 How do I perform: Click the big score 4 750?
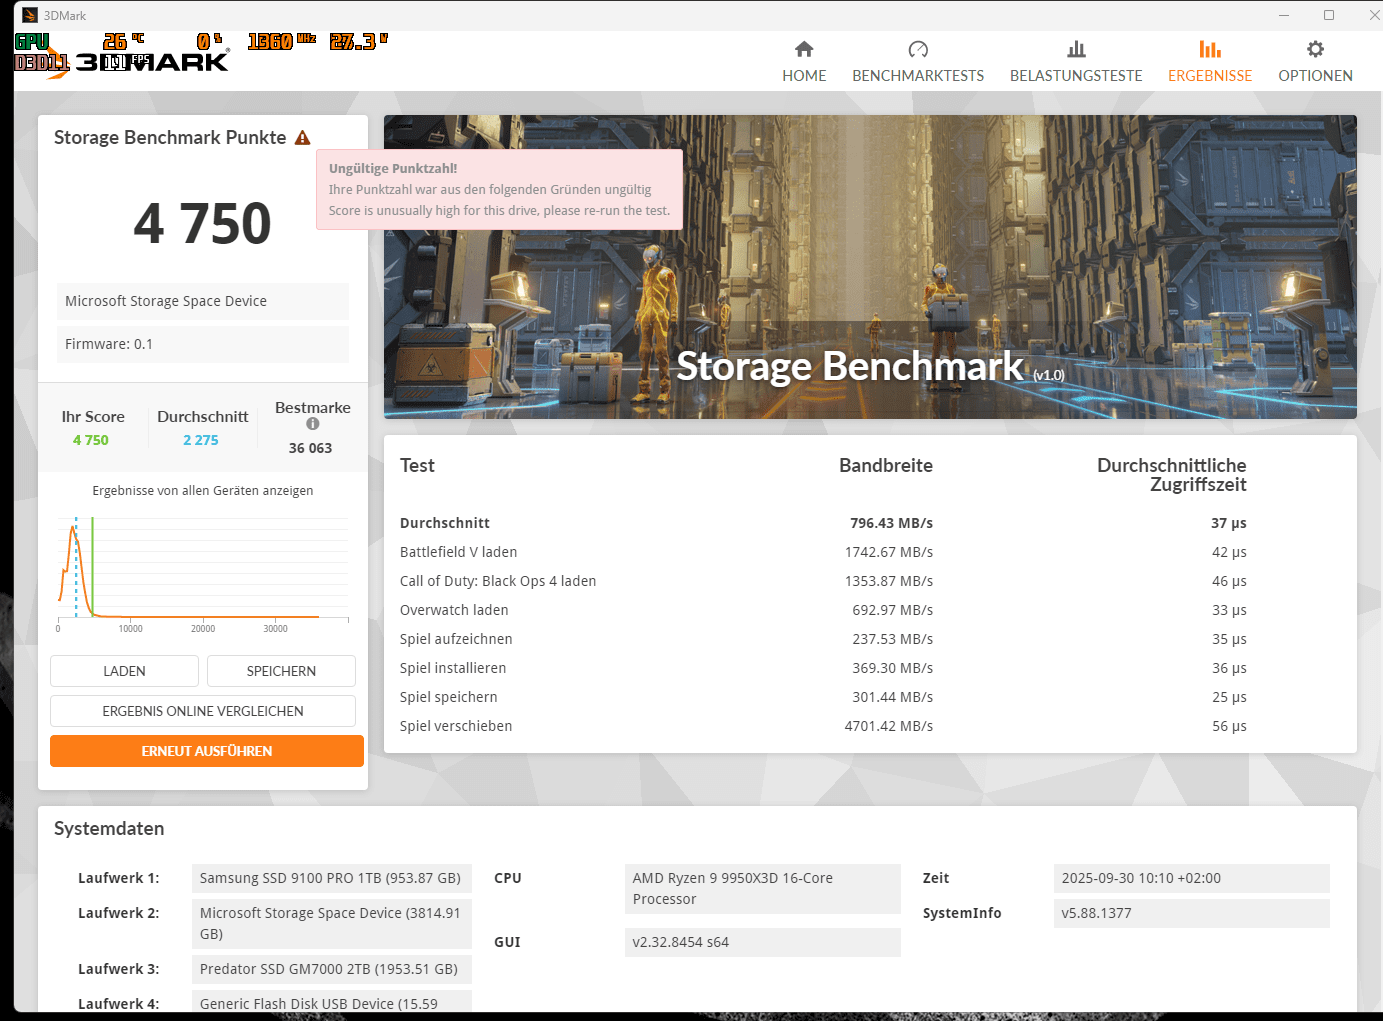pyautogui.click(x=203, y=223)
